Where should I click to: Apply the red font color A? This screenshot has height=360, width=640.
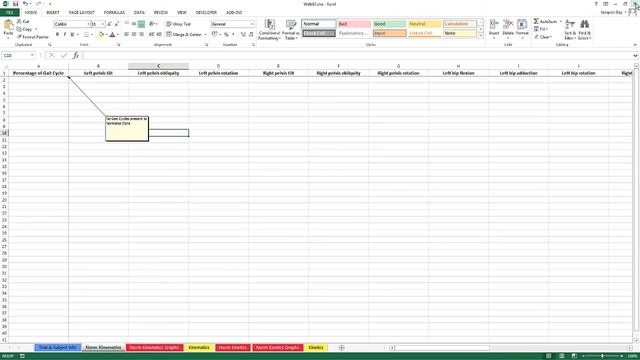112,35
